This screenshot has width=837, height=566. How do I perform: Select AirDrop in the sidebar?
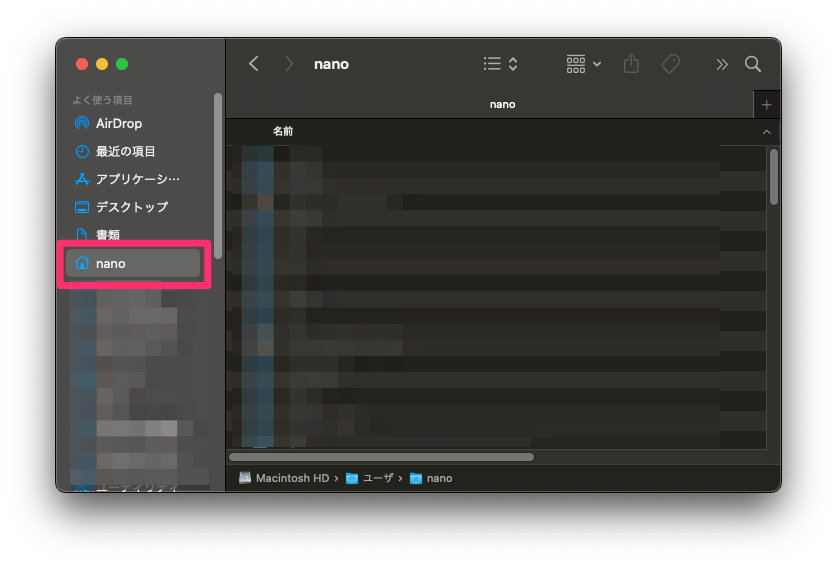pyautogui.click(x=118, y=123)
